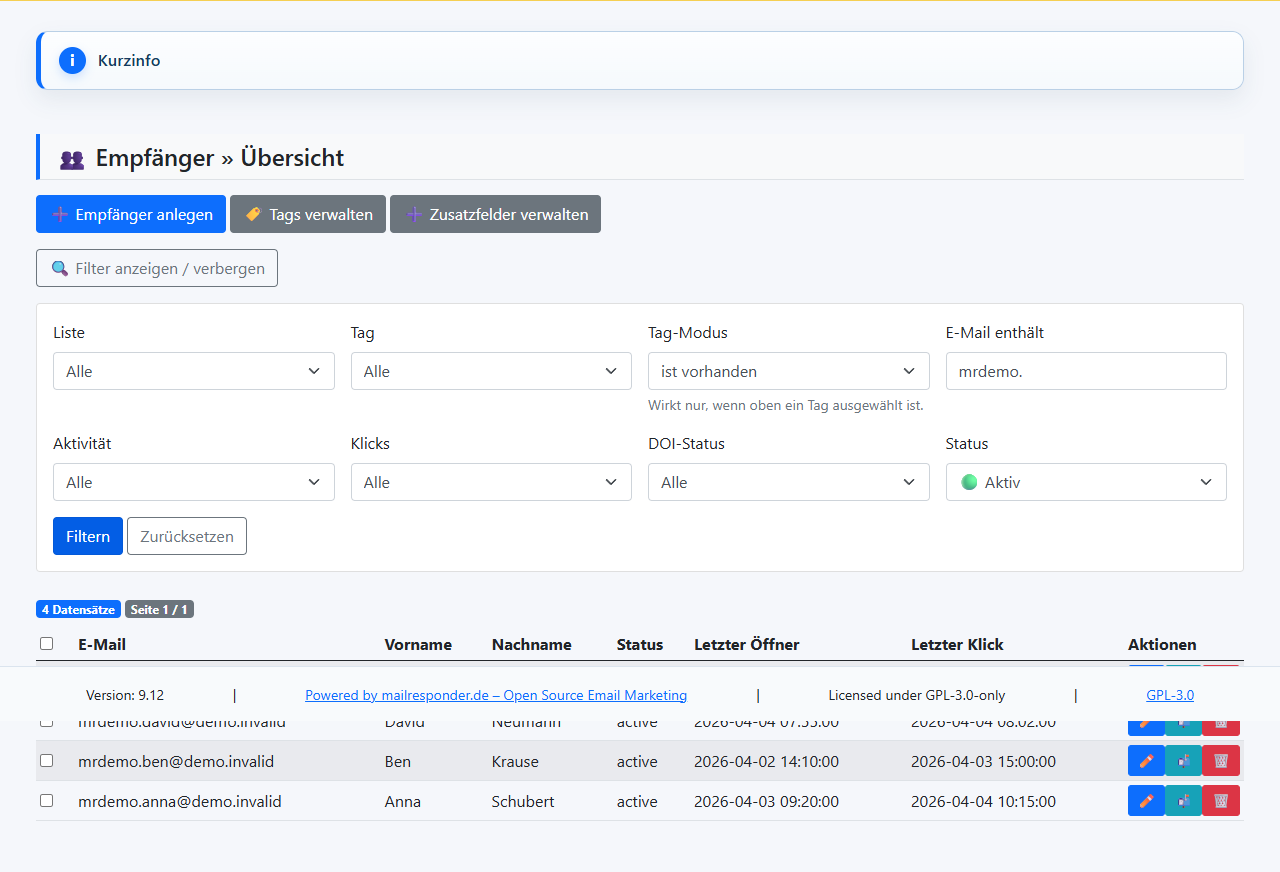Click the Empfänger people icon in heading
This screenshot has height=872, width=1280.
[72, 159]
